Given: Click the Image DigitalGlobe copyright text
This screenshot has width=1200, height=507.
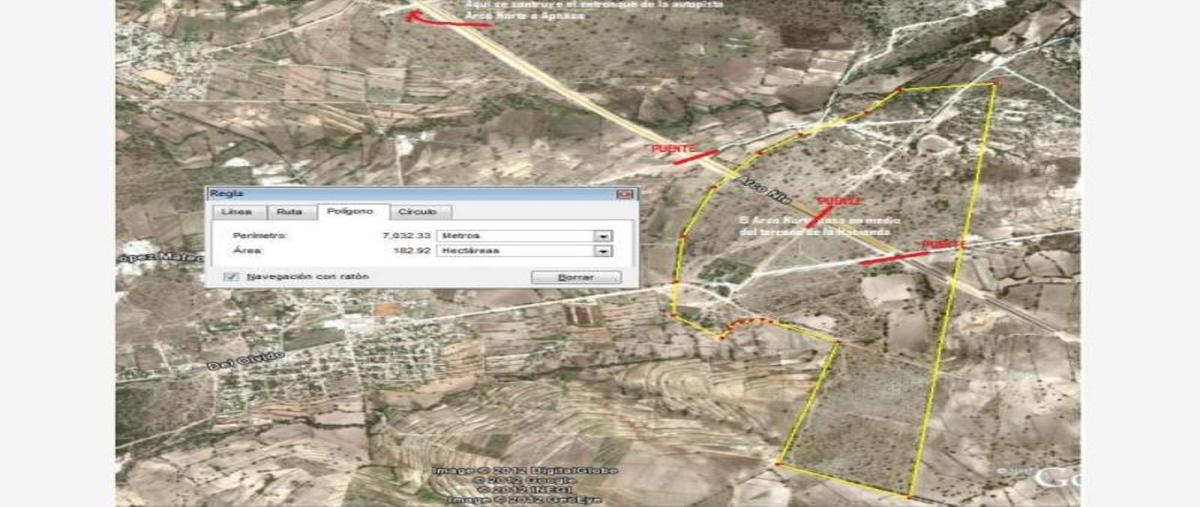Looking at the screenshot, I should pos(526,470).
